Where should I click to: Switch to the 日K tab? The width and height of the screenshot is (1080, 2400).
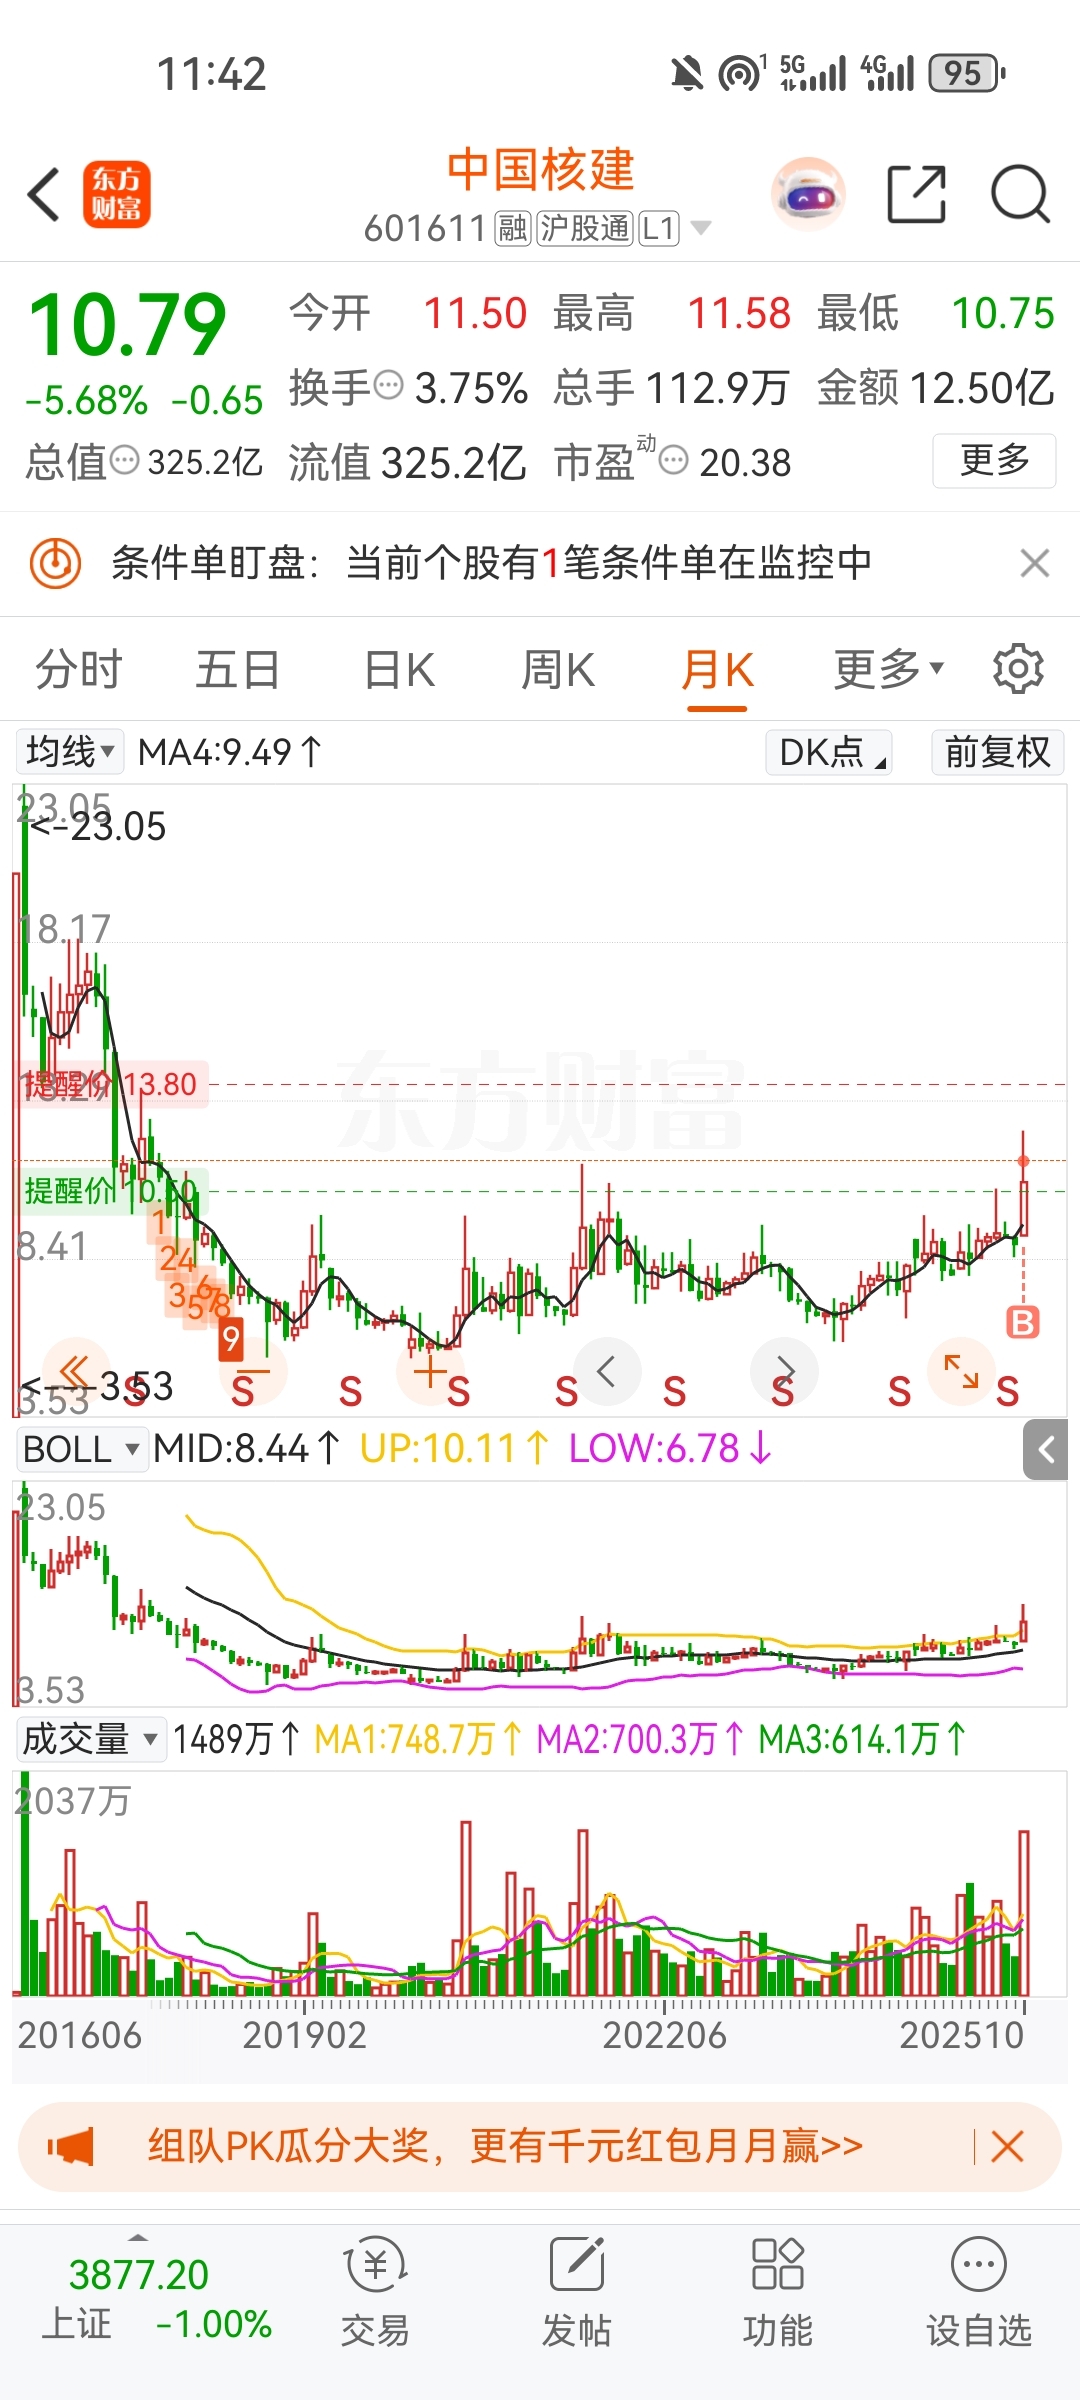(399, 669)
